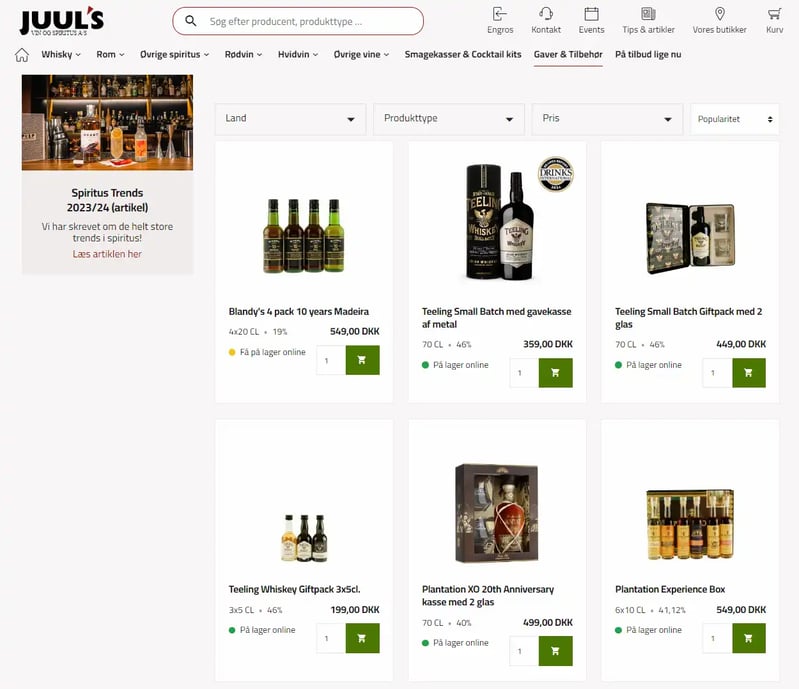This screenshot has height=689, width=799.
Task: Add Teeling Whiskey Giftpack 3x5cl to cart
Action: [362, 638]
